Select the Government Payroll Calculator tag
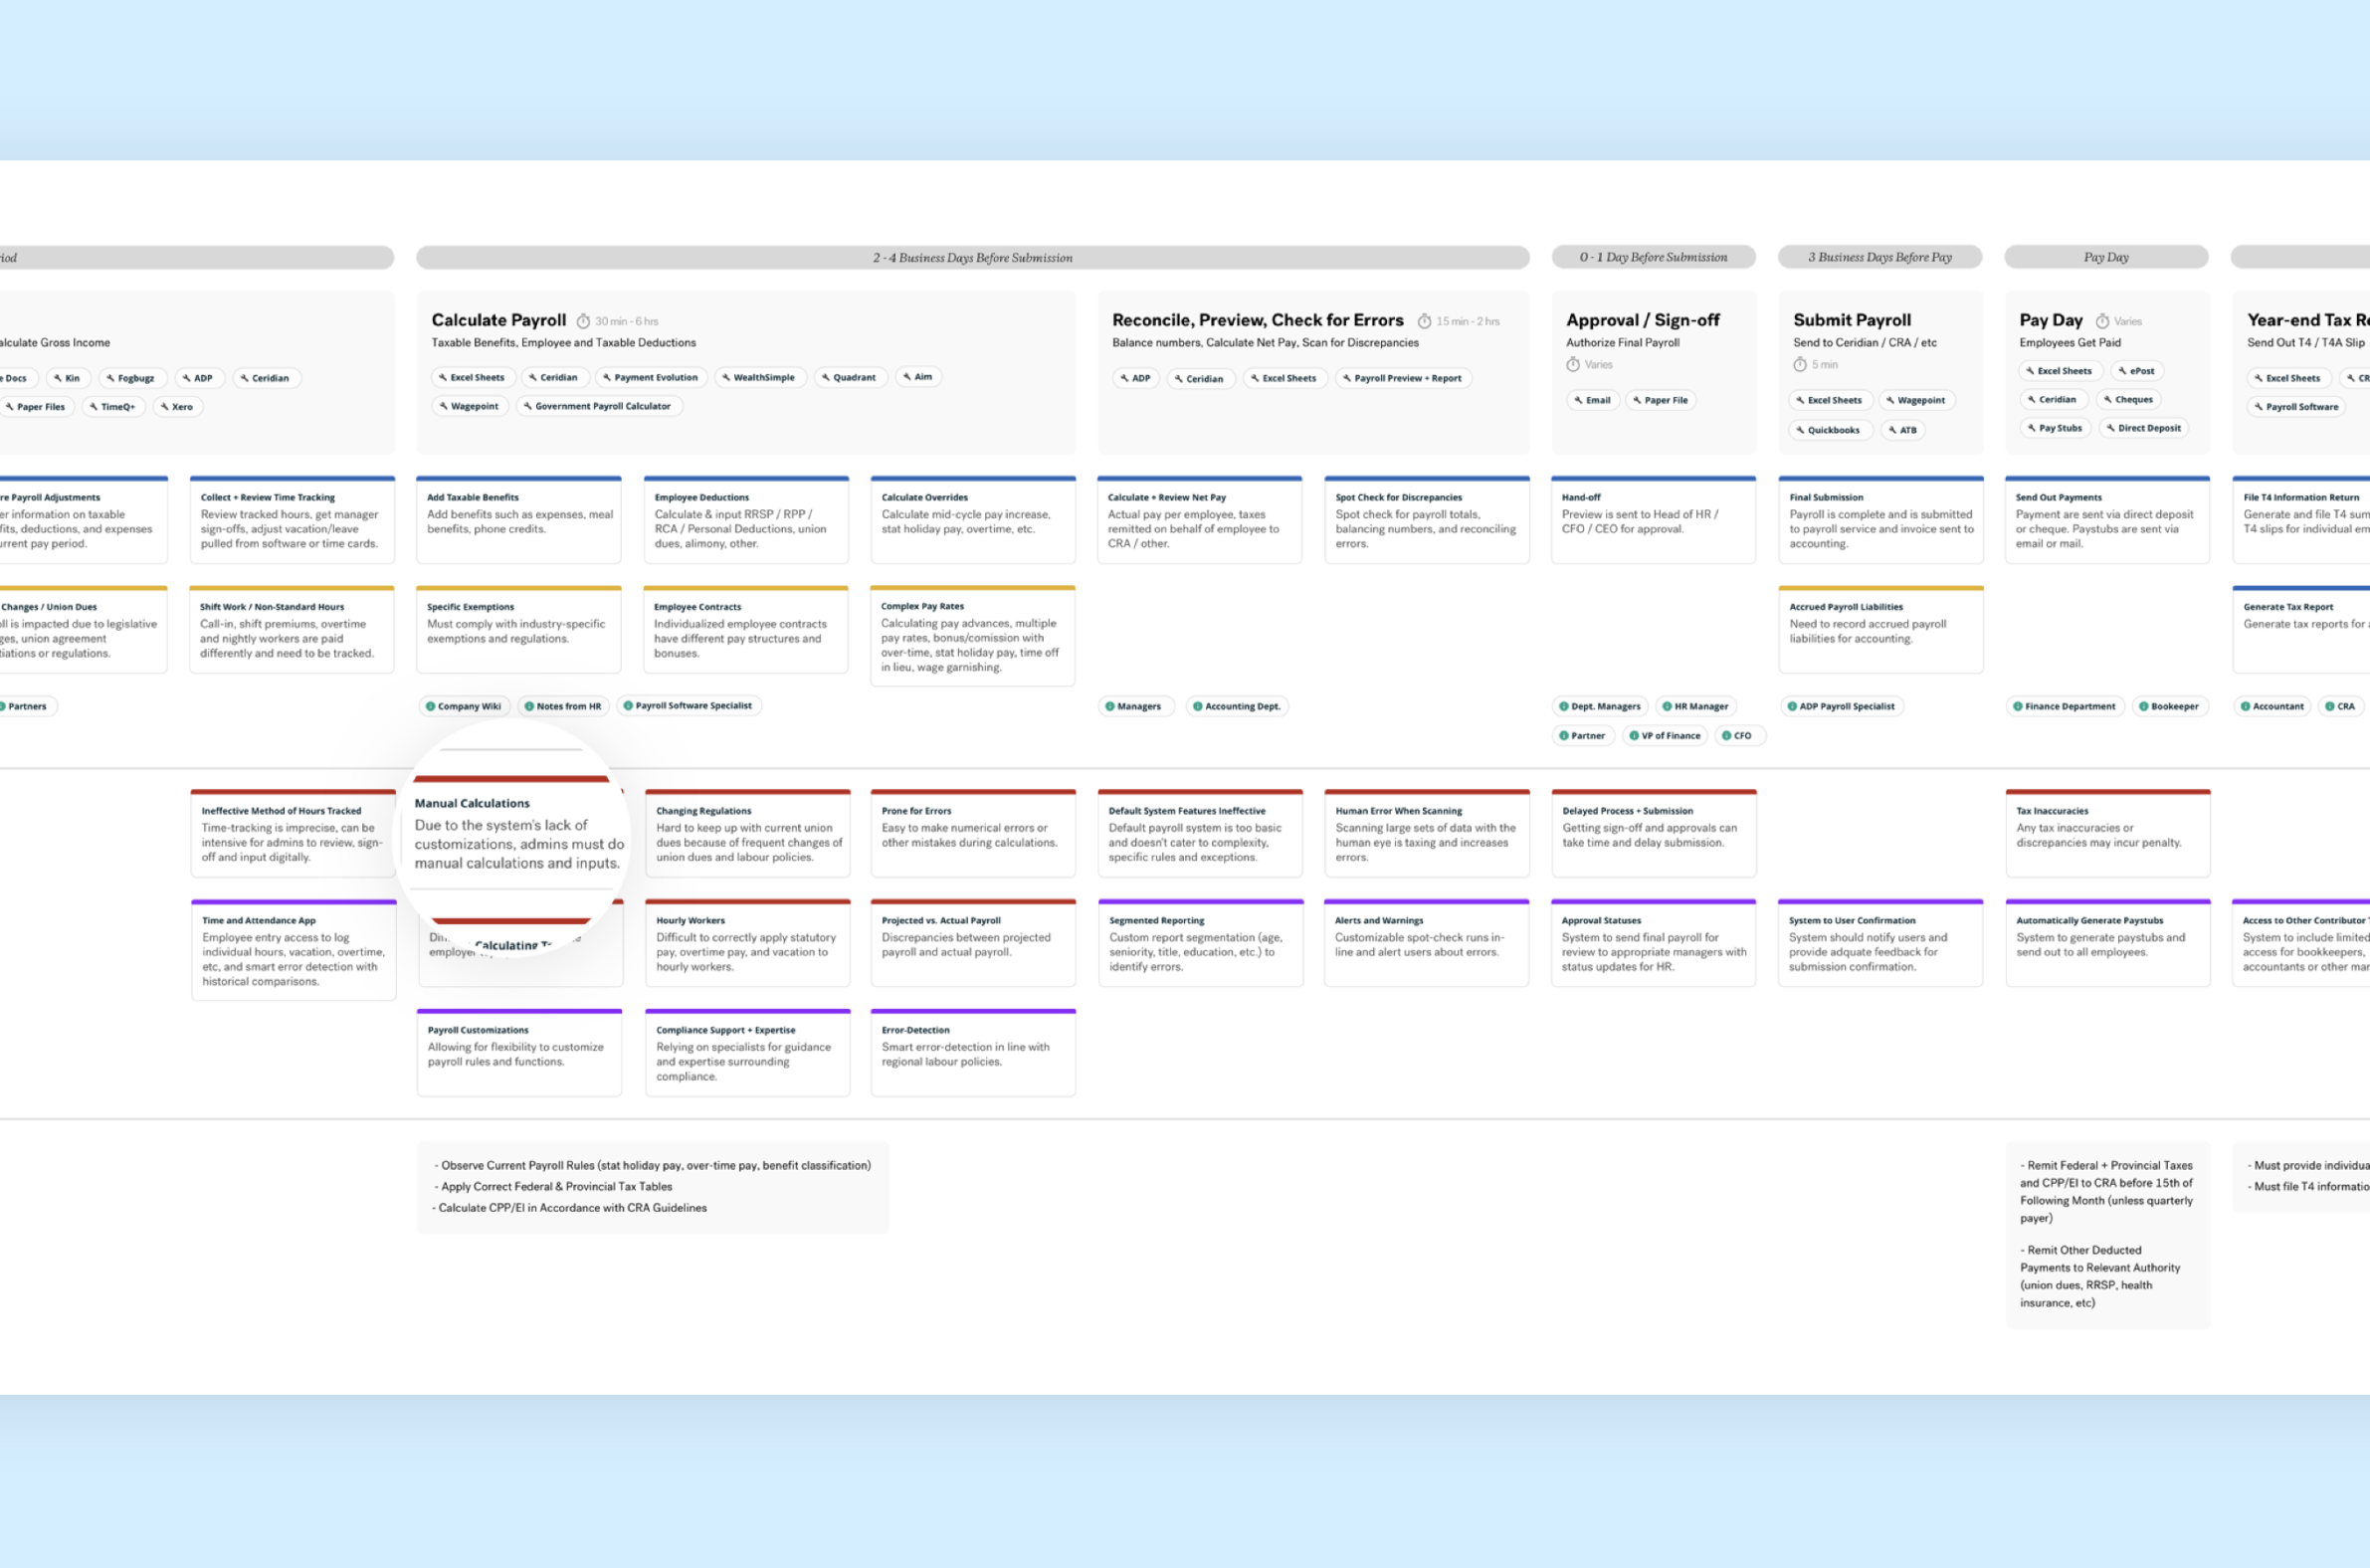The width and height of the screenshot is (2370, 1568). pos(600,406)
